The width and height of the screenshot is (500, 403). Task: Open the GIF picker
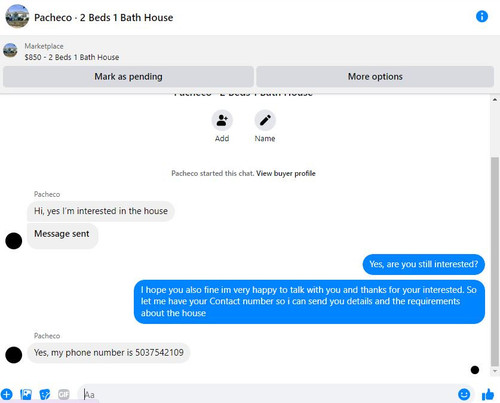(x=64, y=394)
